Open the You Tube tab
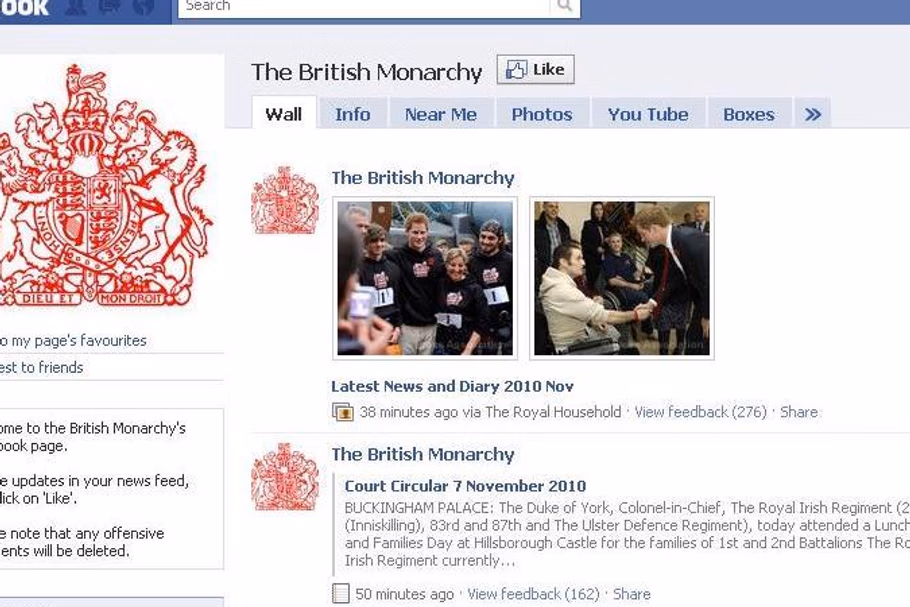 (x=648, y=114)
